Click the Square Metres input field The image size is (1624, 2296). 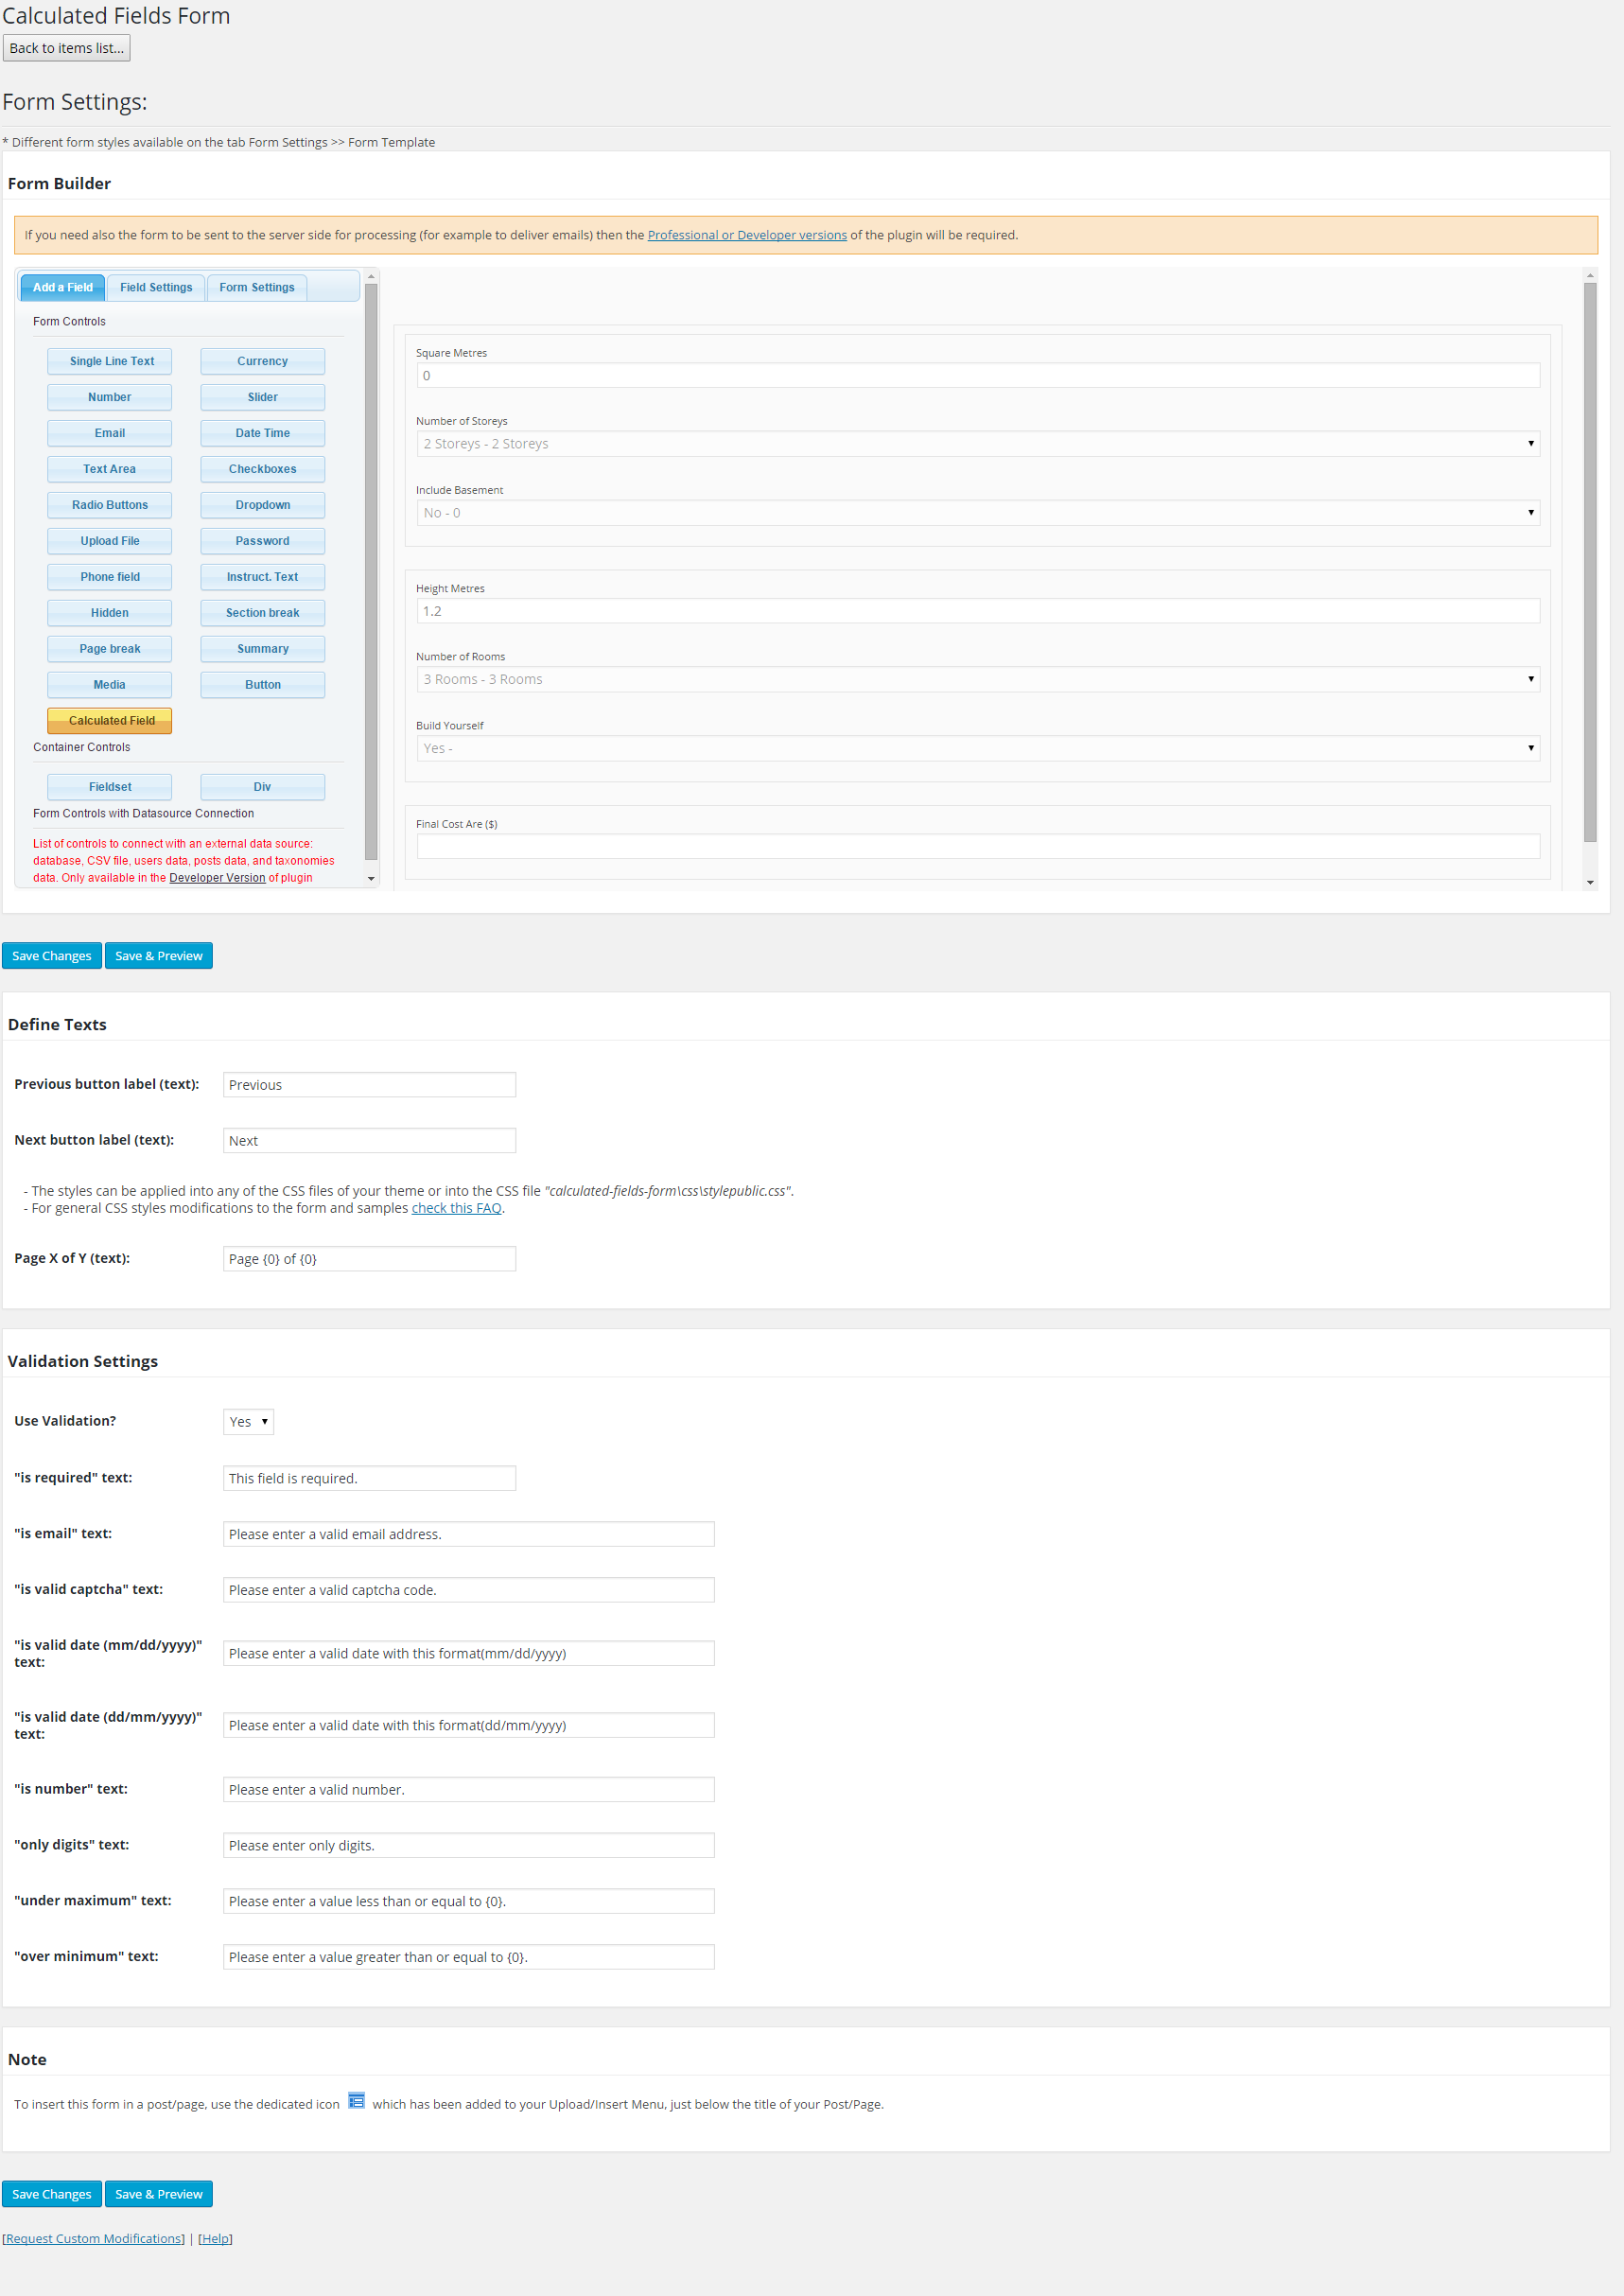click(x=977, y=376)
